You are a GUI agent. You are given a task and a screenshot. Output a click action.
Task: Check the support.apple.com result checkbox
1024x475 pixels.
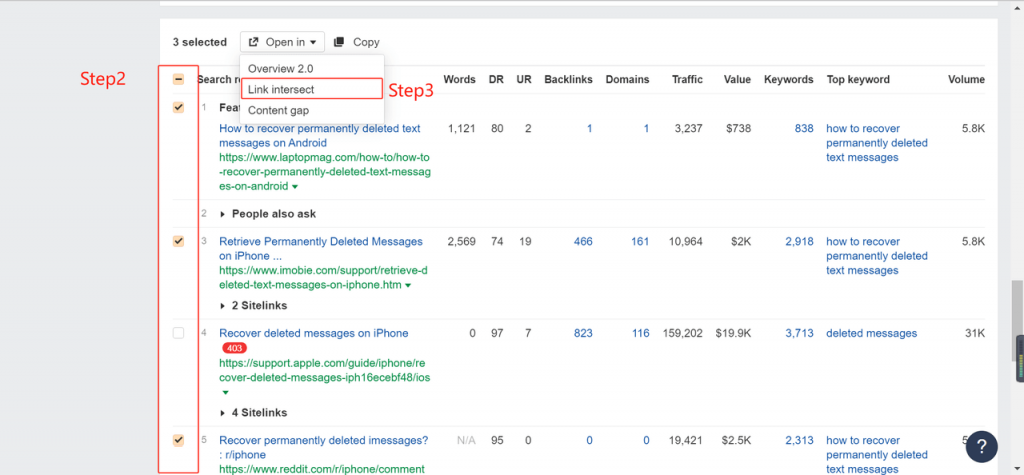[178, 333]
